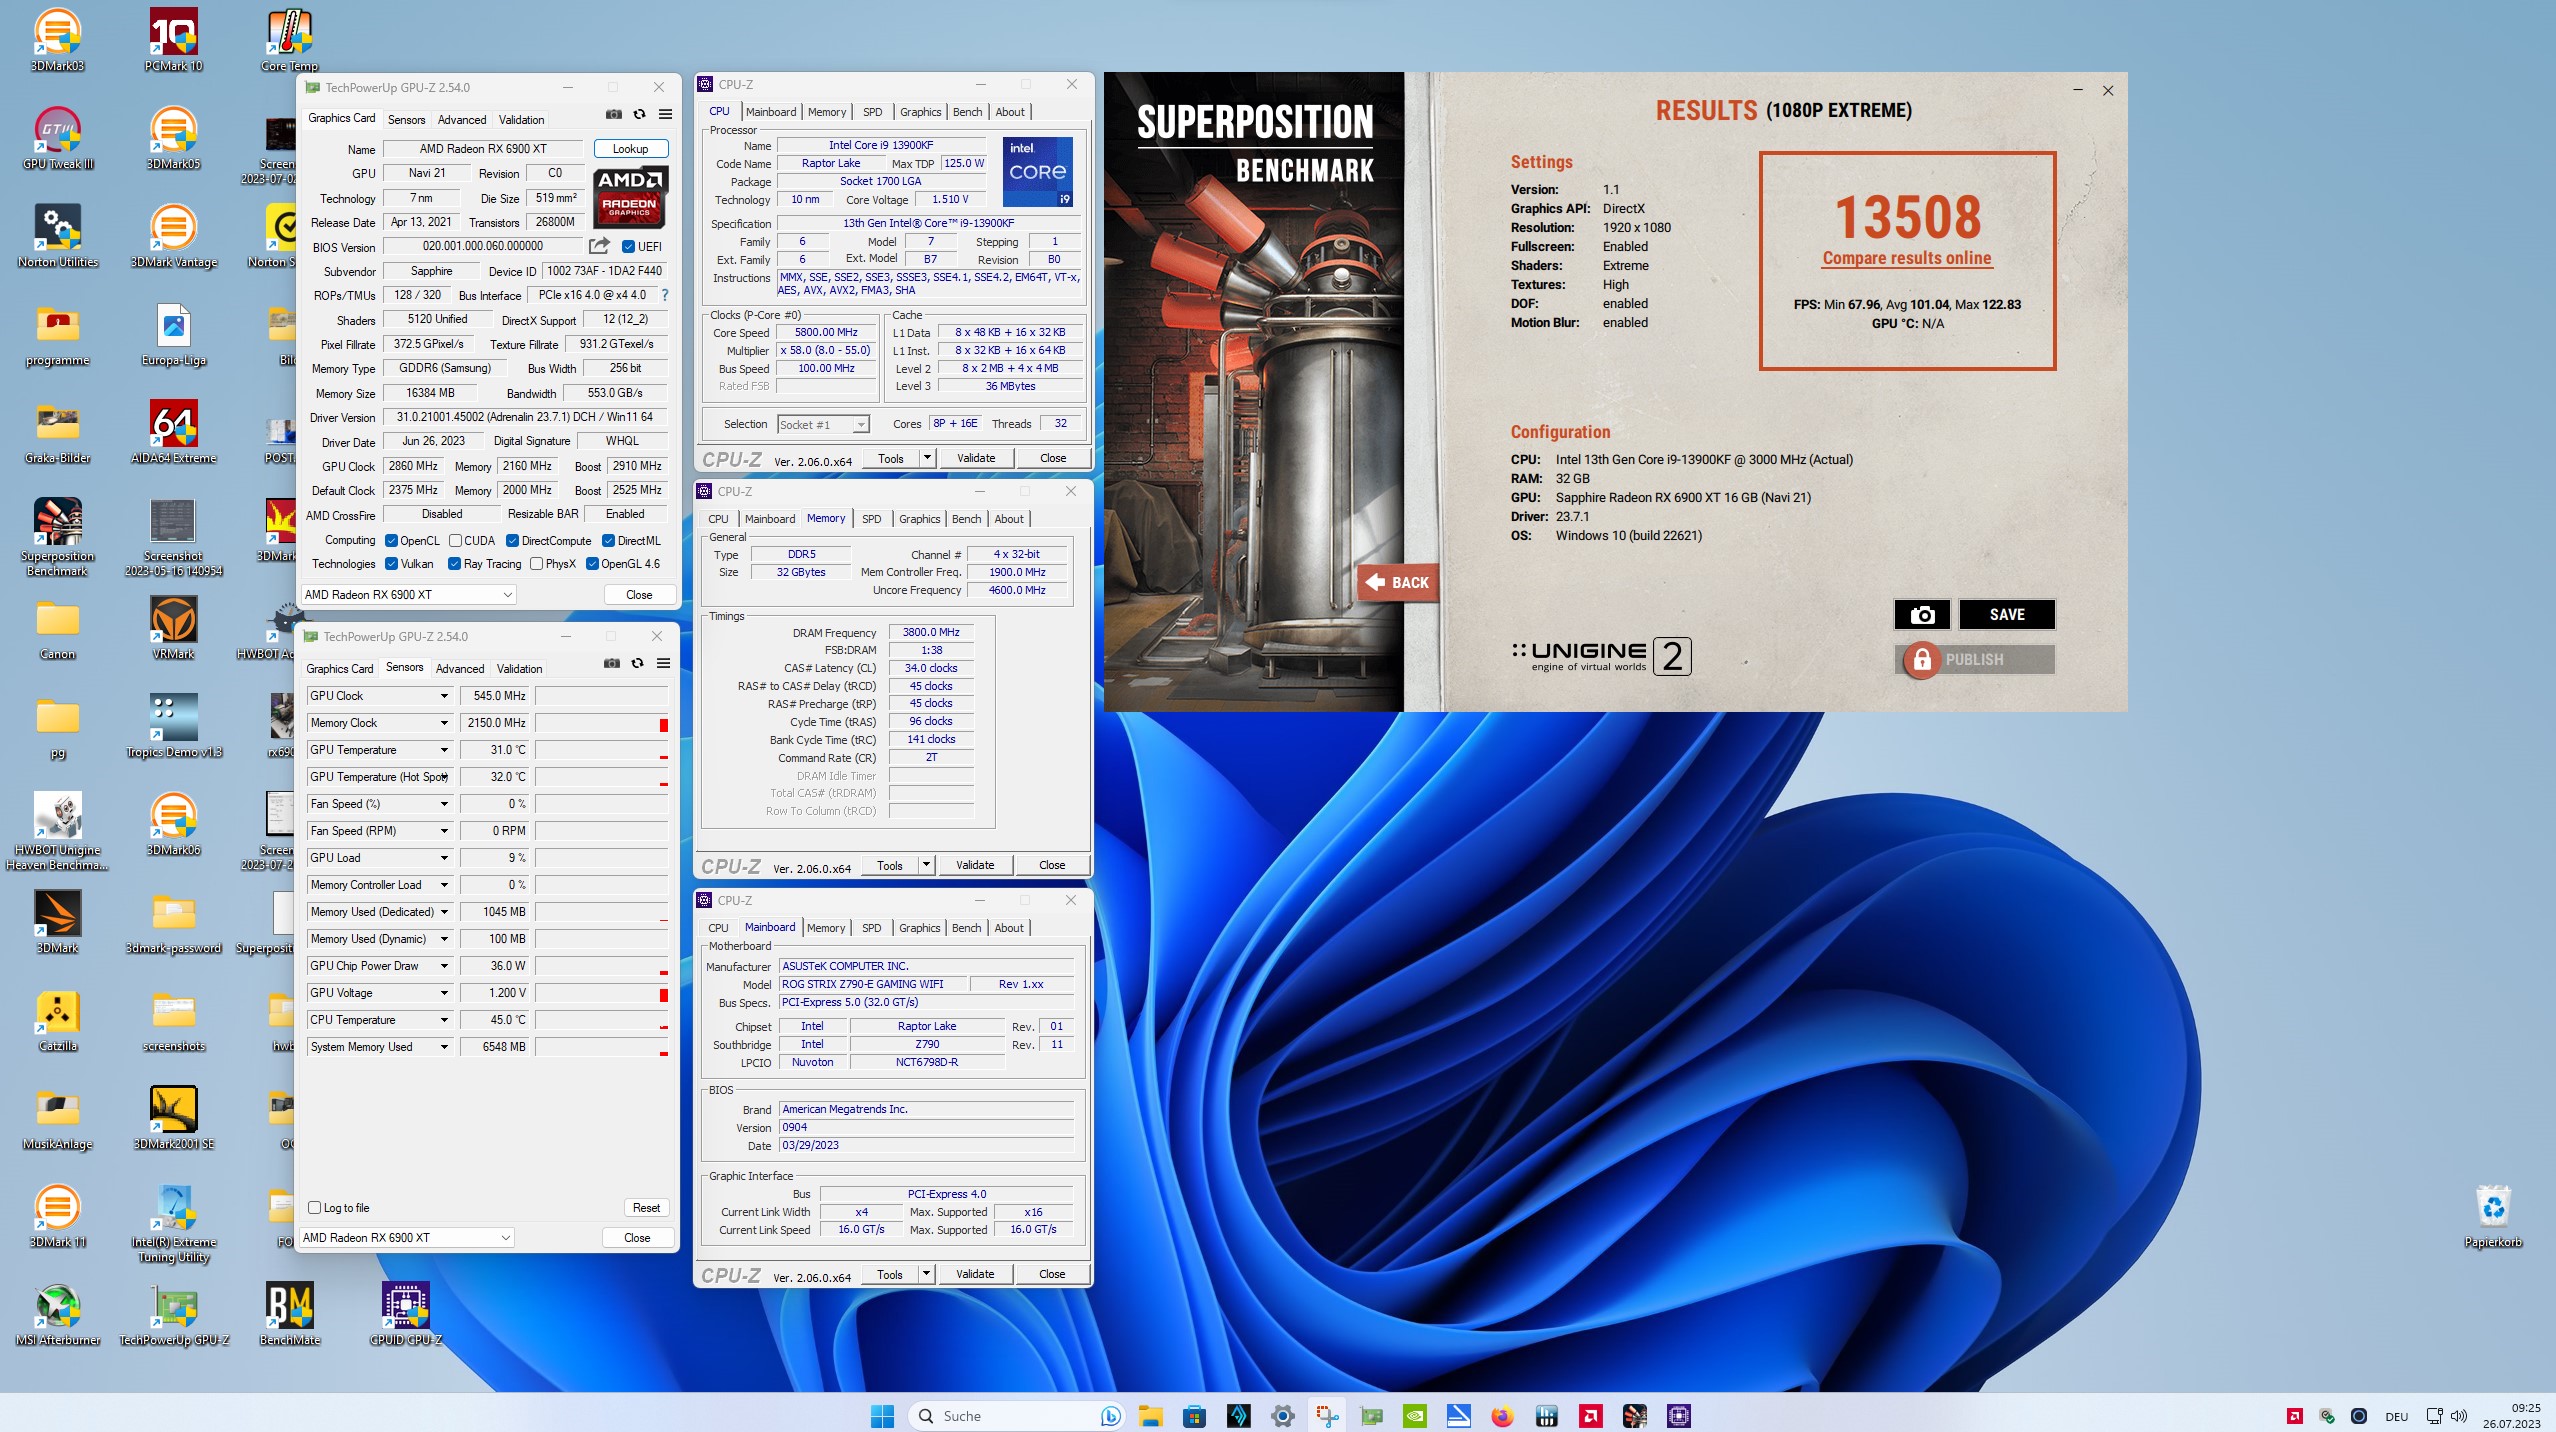
Task: Click Compare results online link
Action: 1907,258
